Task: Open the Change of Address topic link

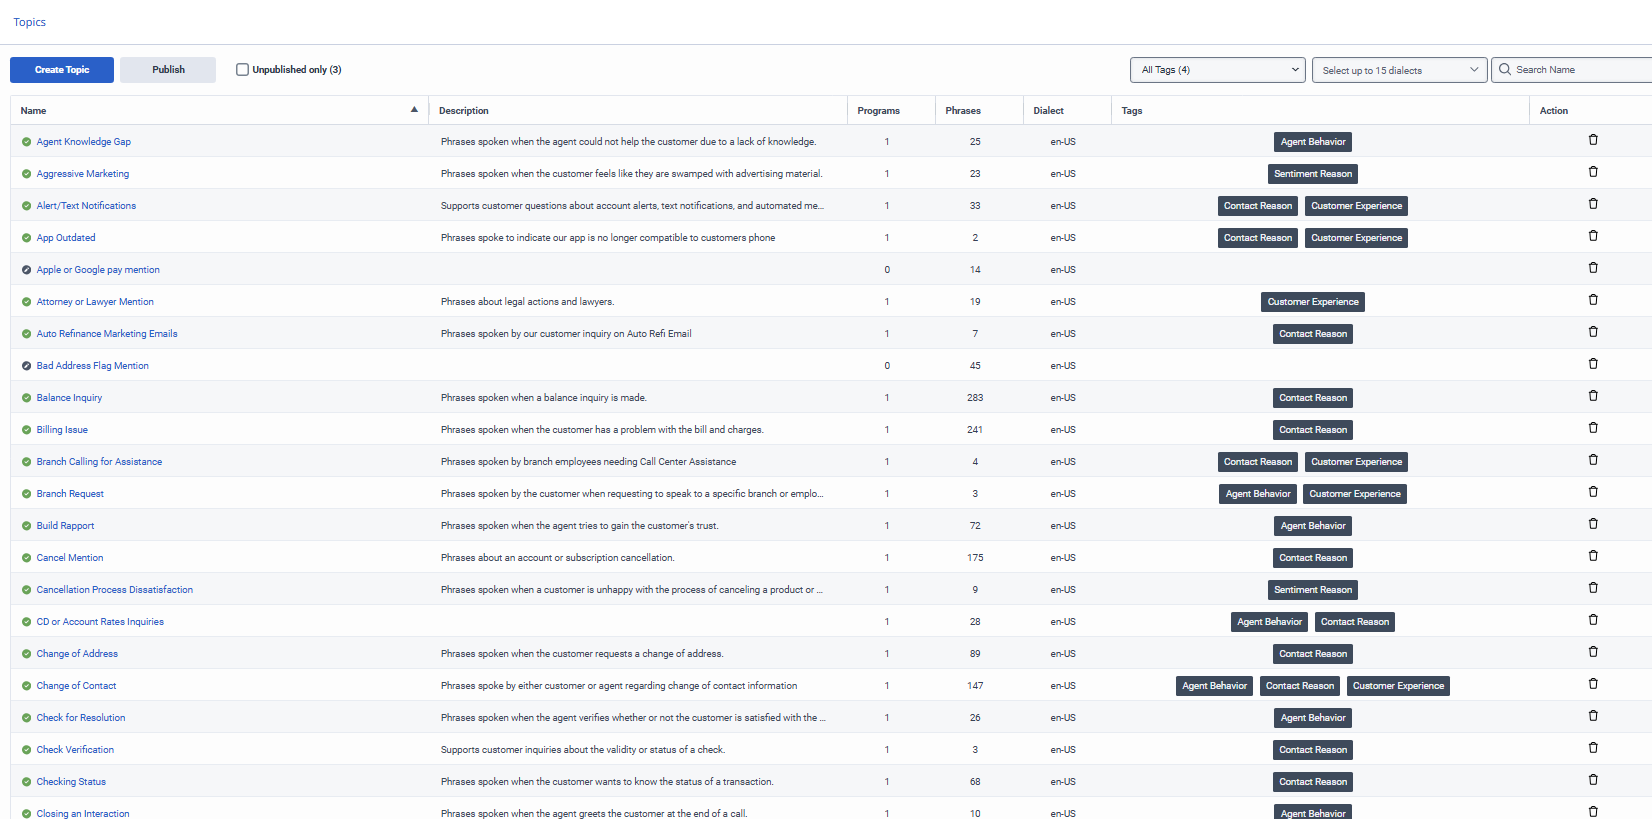Action: pyautogui.click(x=77, y=654)
